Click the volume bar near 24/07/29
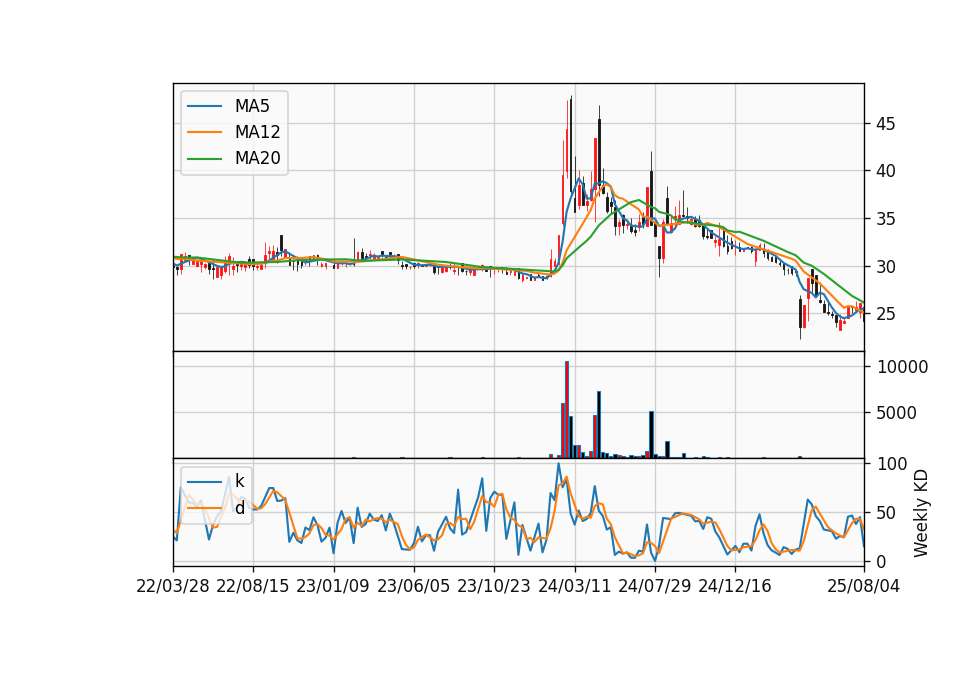The width and height of the screenshot is (960, 690). tap(651, 435)
